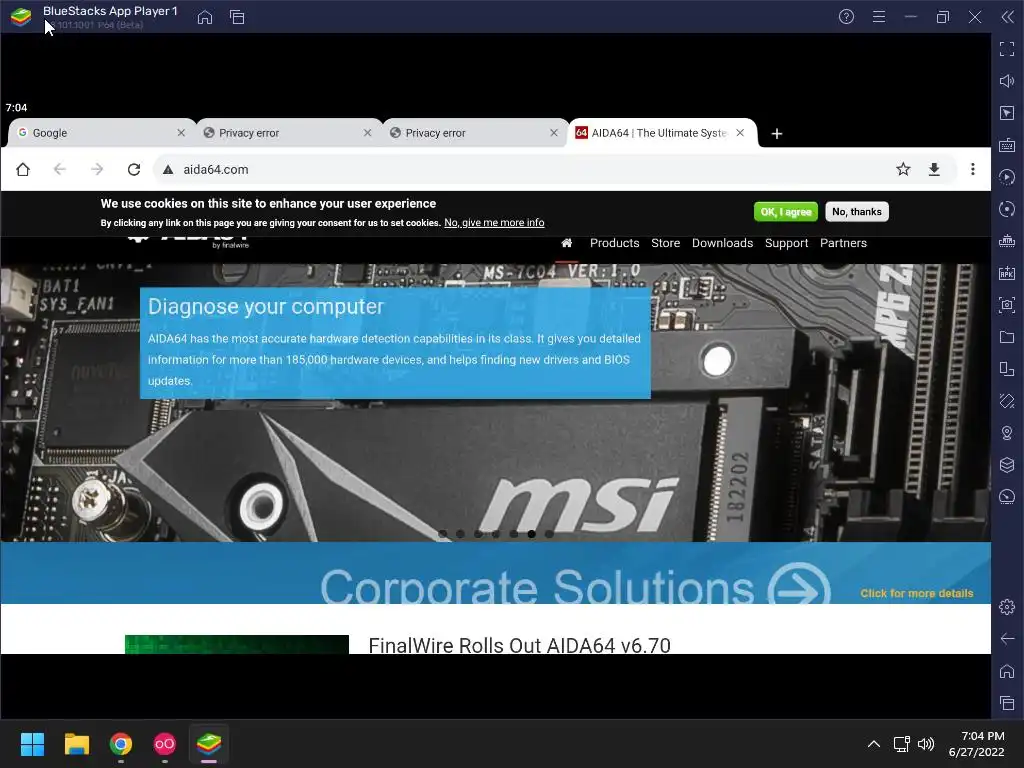The width and height of the screenshot is (1024, 768).
Task: Click the BlueStacks macro play-circle icon
Action: pyautogui.click(x=1006, y=177)
